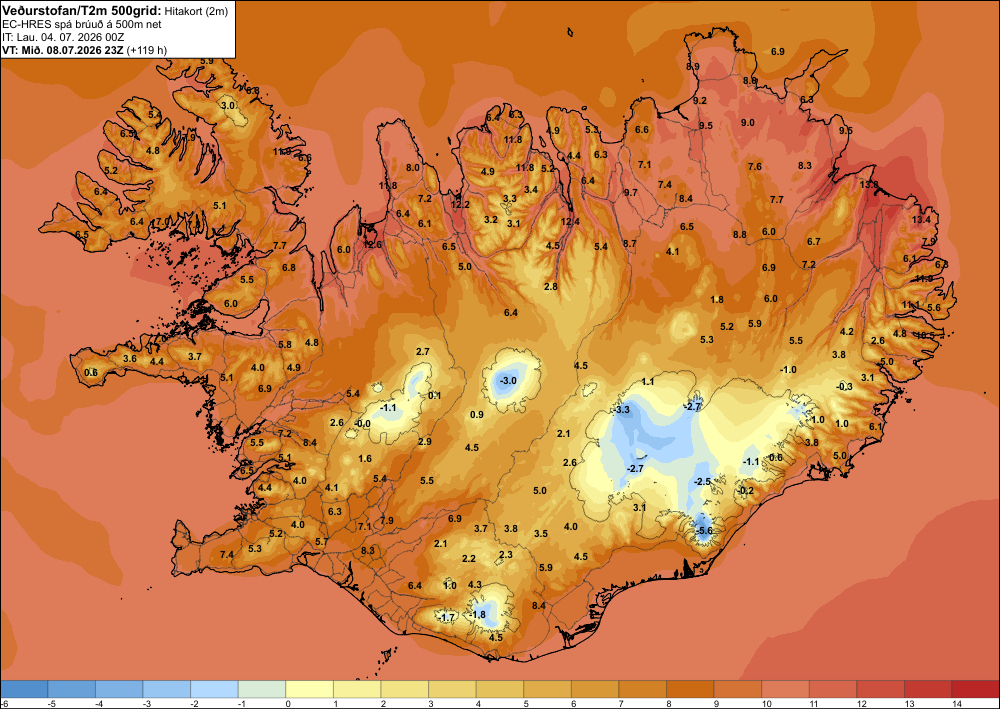1000x709 pixels.
Task: Click the -1.8 value on the southern glacier
Action: pyautogui.click(x=478, y=615)
